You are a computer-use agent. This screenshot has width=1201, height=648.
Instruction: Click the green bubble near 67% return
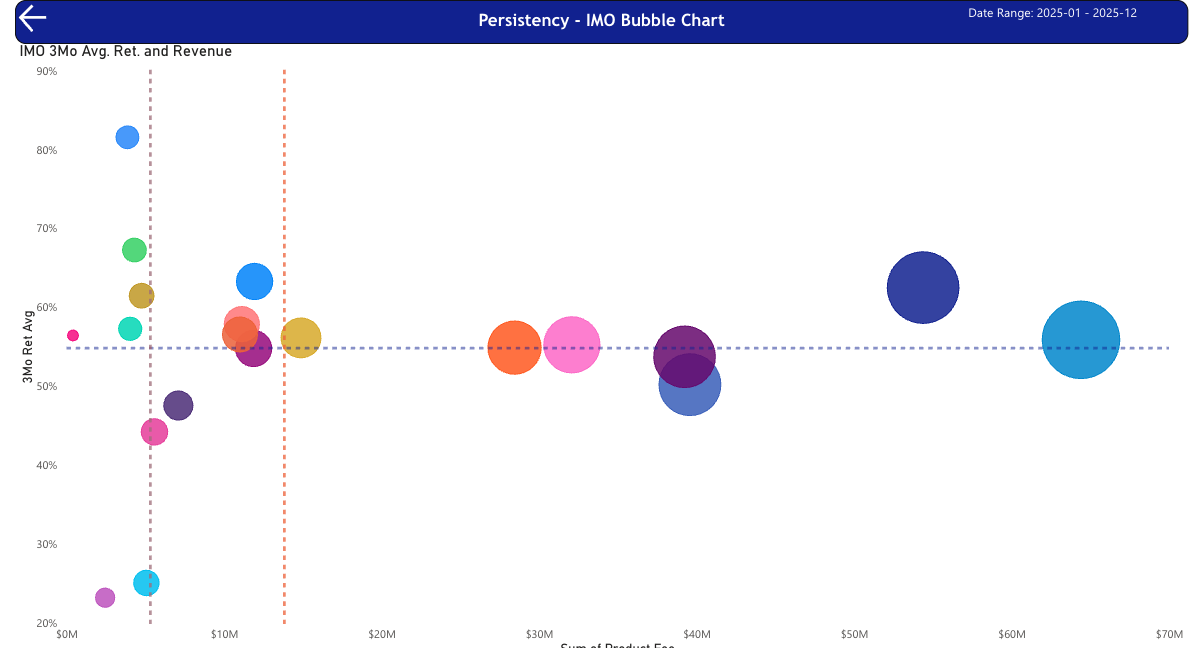click(x=134, y=249)
